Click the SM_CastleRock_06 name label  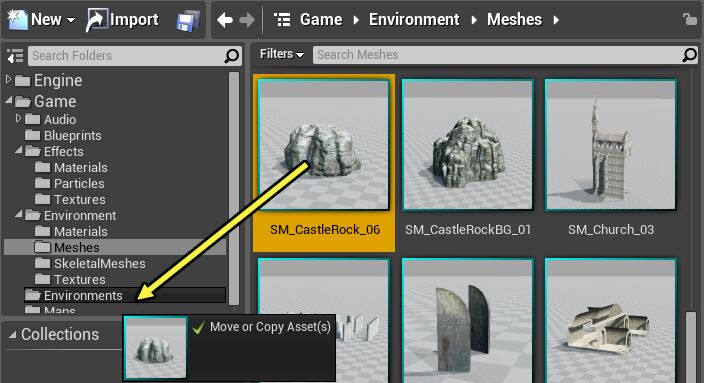(x=325, y=229)
